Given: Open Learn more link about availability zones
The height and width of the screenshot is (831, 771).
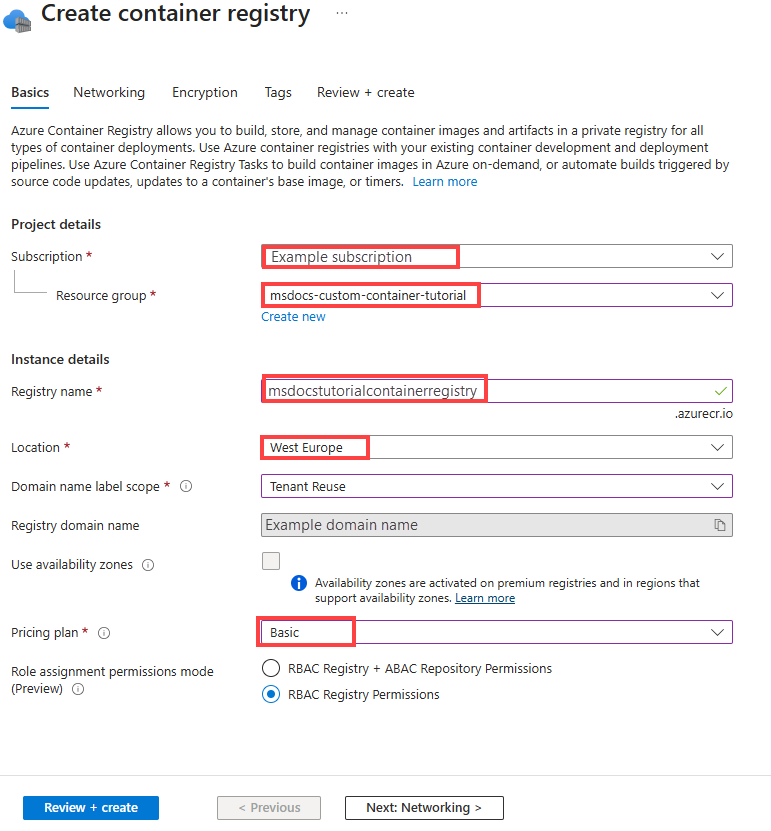Looking at the screenshot, I should 485,598.
